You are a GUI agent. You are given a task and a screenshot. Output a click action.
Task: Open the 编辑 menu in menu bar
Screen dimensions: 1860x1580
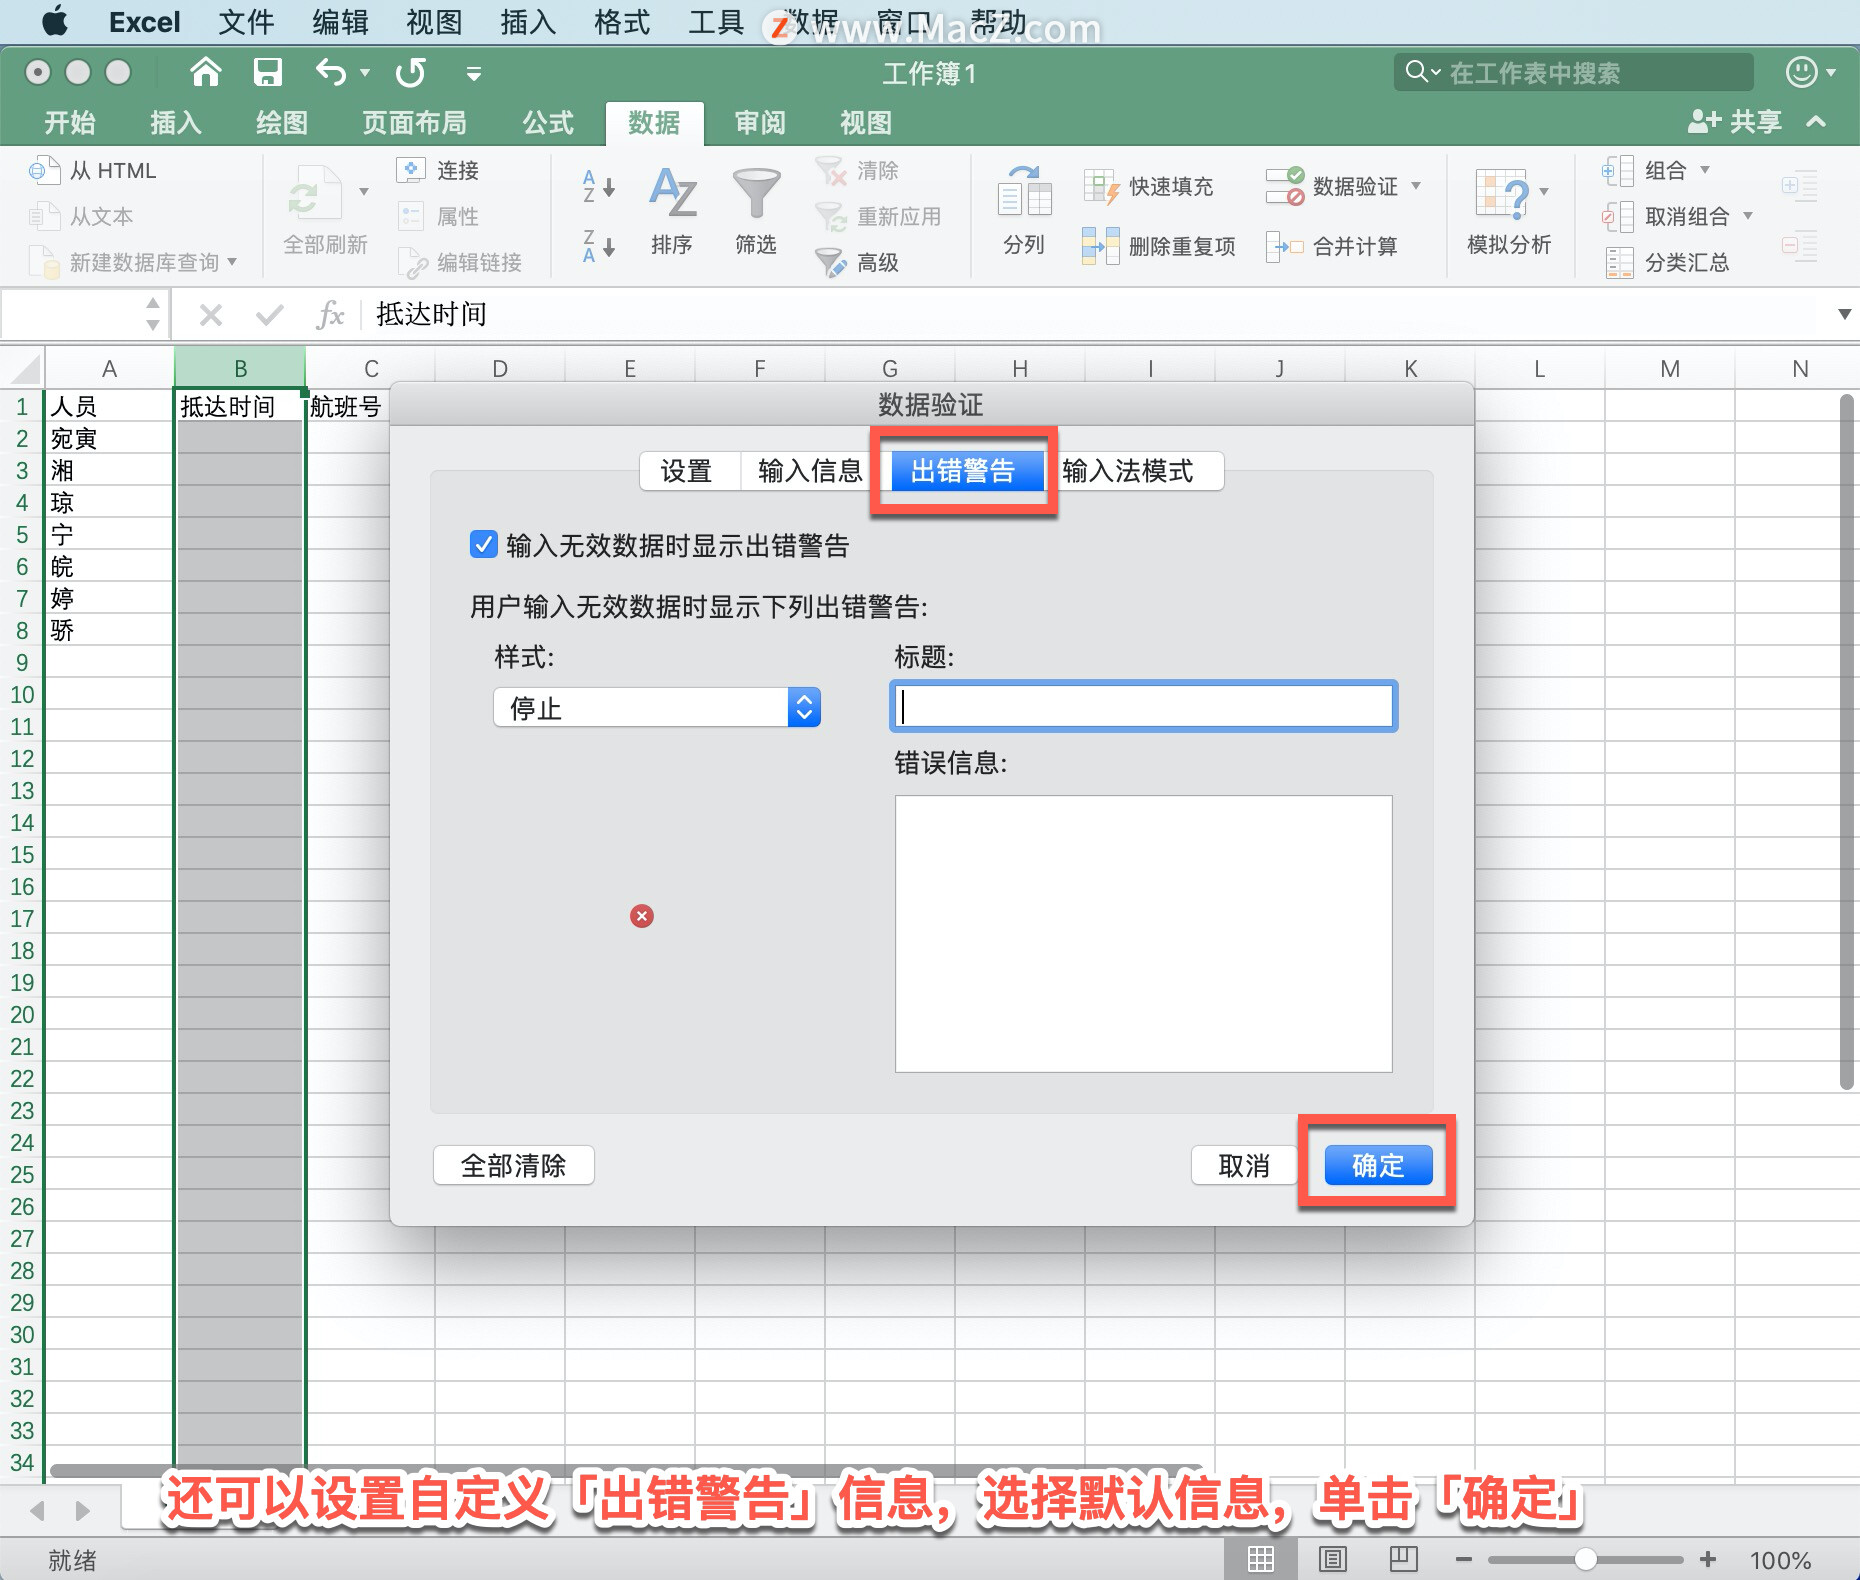point(340,22)
